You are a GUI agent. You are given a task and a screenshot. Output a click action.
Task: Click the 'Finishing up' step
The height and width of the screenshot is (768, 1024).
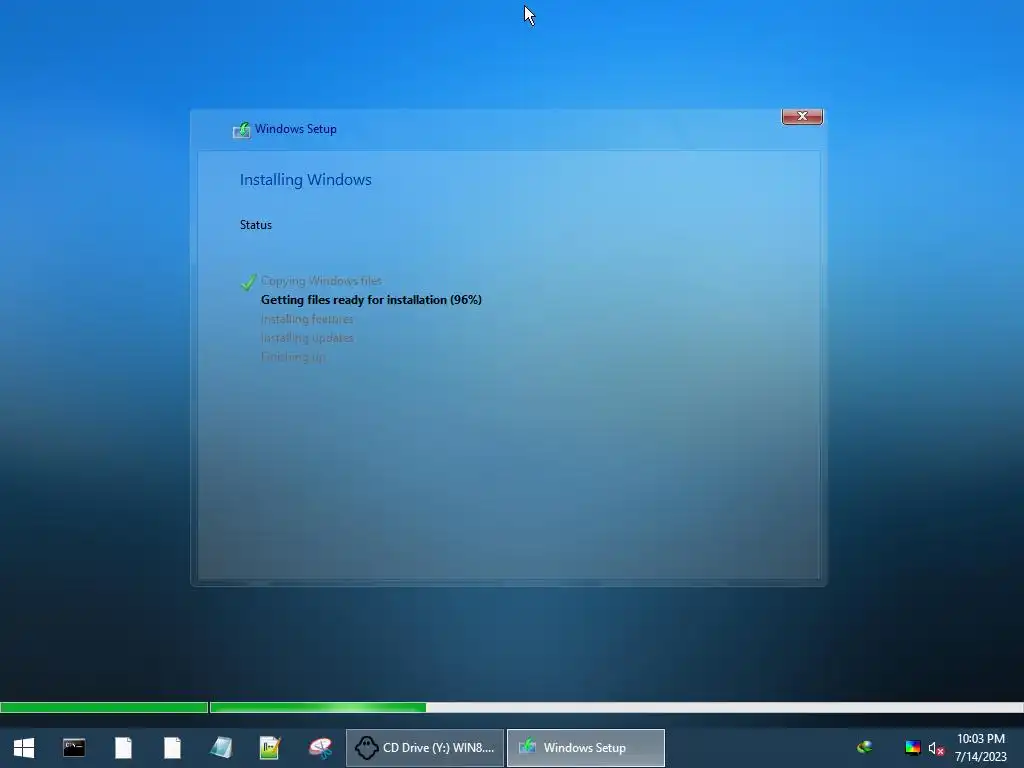pyautogui.click(x=293, y=357)
